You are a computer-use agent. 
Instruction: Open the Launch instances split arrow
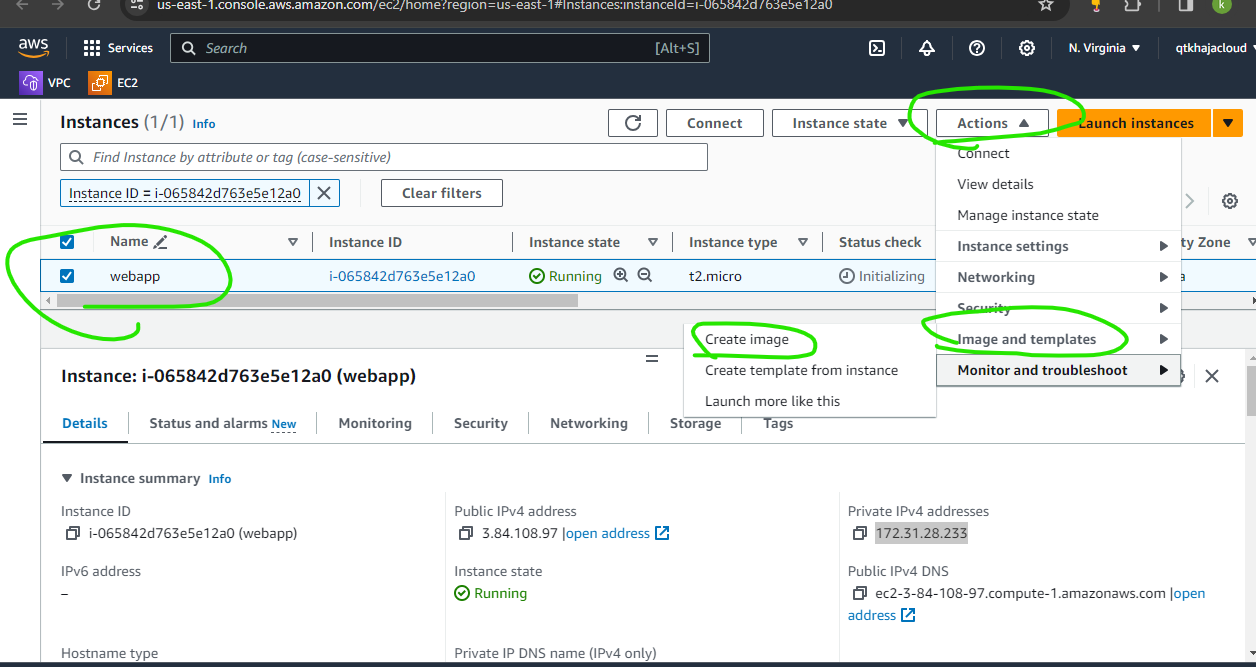point(1228,123)
